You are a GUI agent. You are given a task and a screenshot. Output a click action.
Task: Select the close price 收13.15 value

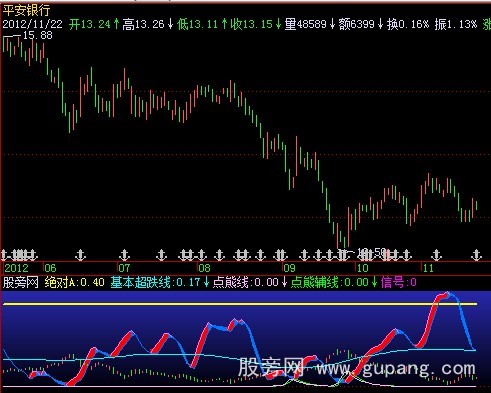252,24
